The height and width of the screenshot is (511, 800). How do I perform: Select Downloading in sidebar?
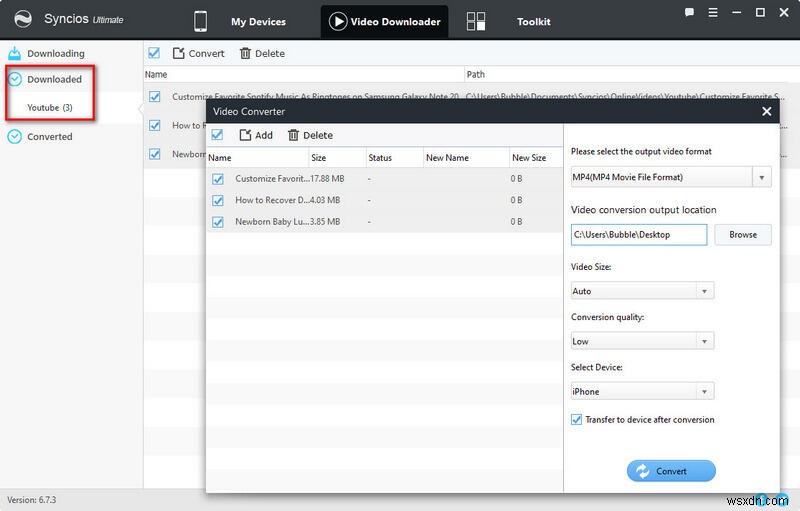(56, 54)
